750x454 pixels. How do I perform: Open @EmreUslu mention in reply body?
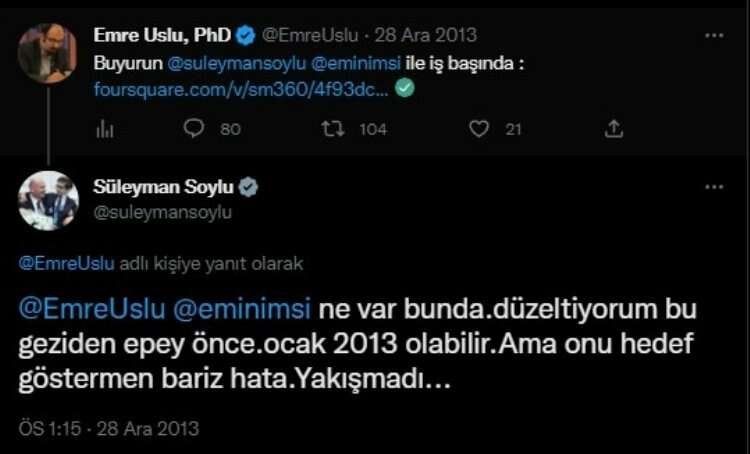point(92,309)
